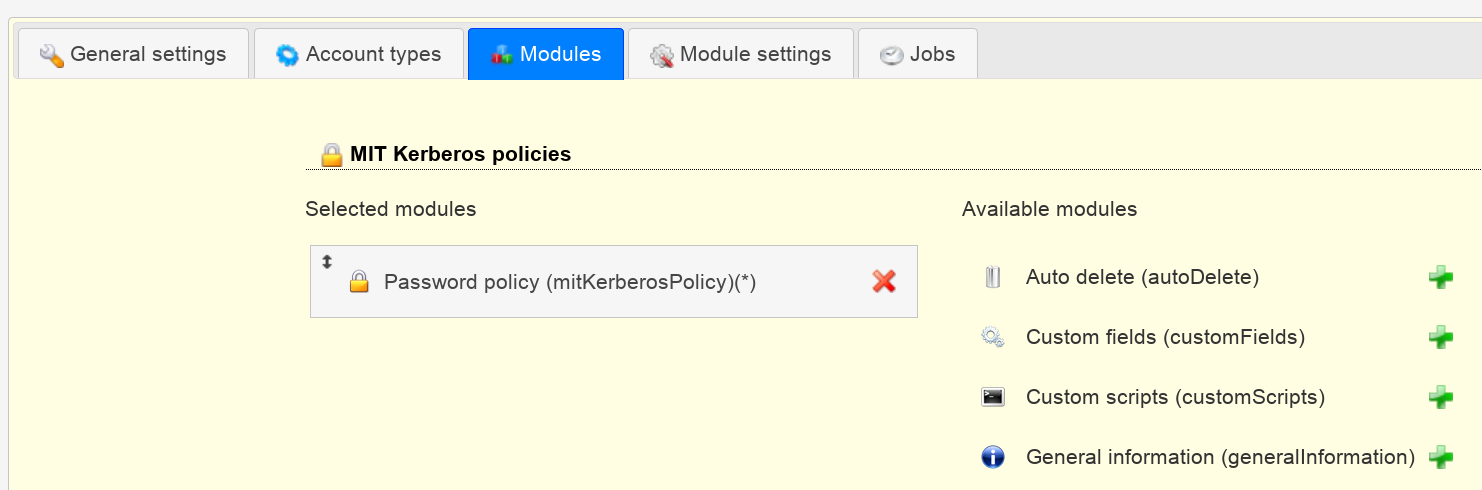The image size is (1482, 490).
Task: Click the MIT Kerberos policies lock icon
Action: [x=331, y=155]
